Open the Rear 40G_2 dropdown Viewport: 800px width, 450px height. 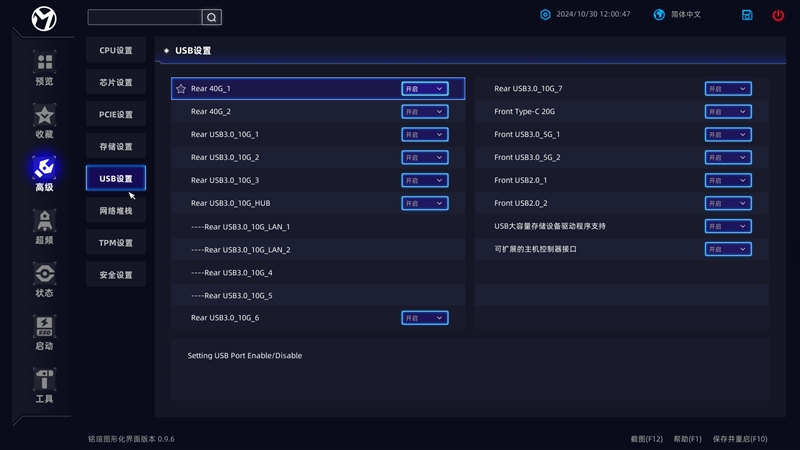[425, 112]
